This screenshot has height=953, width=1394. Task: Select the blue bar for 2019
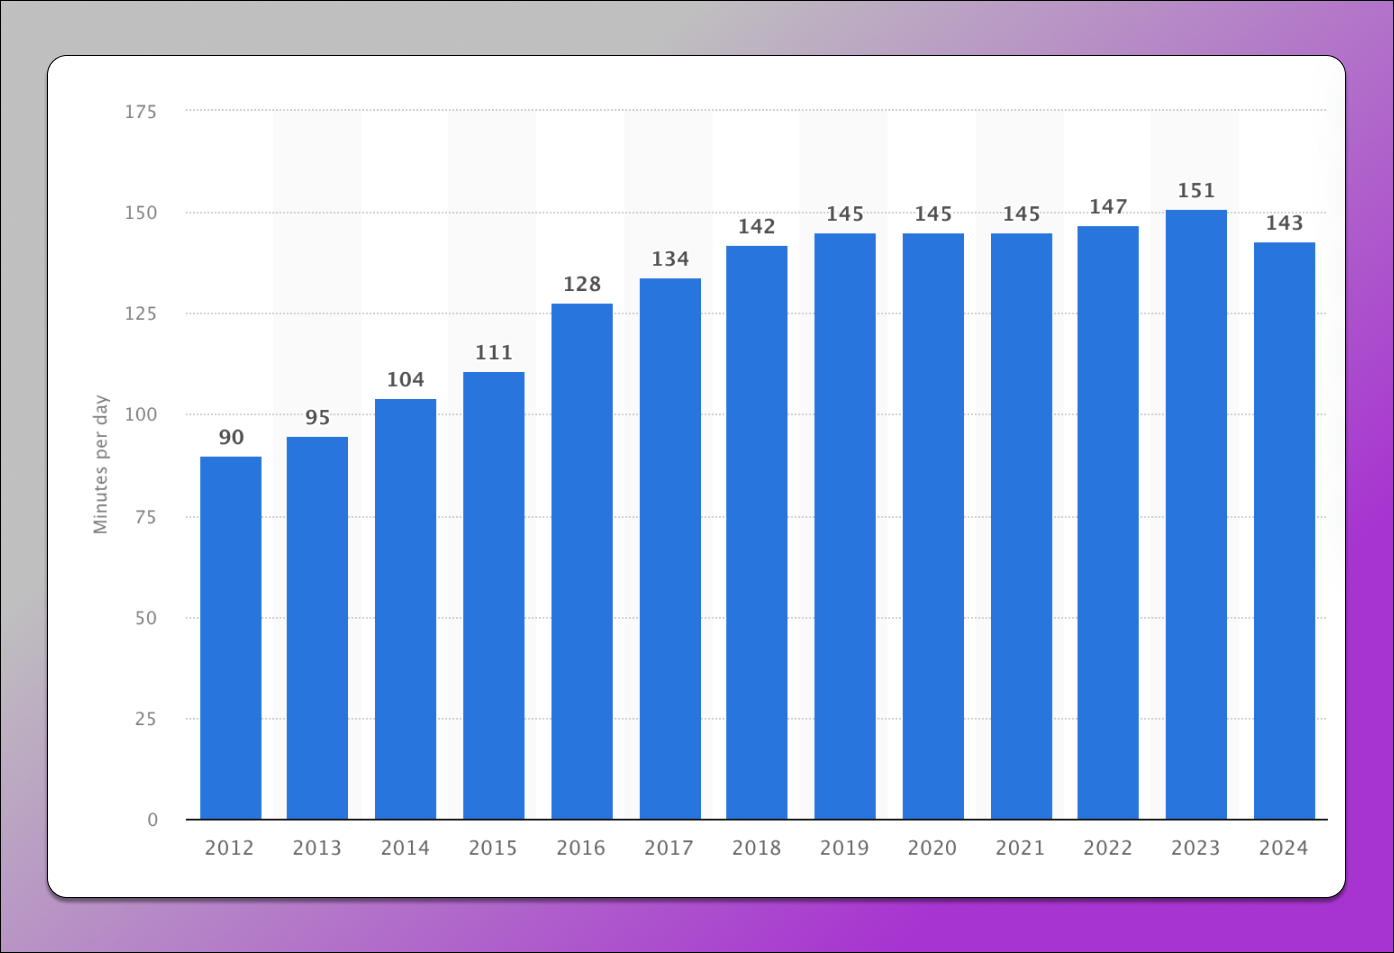844,526
